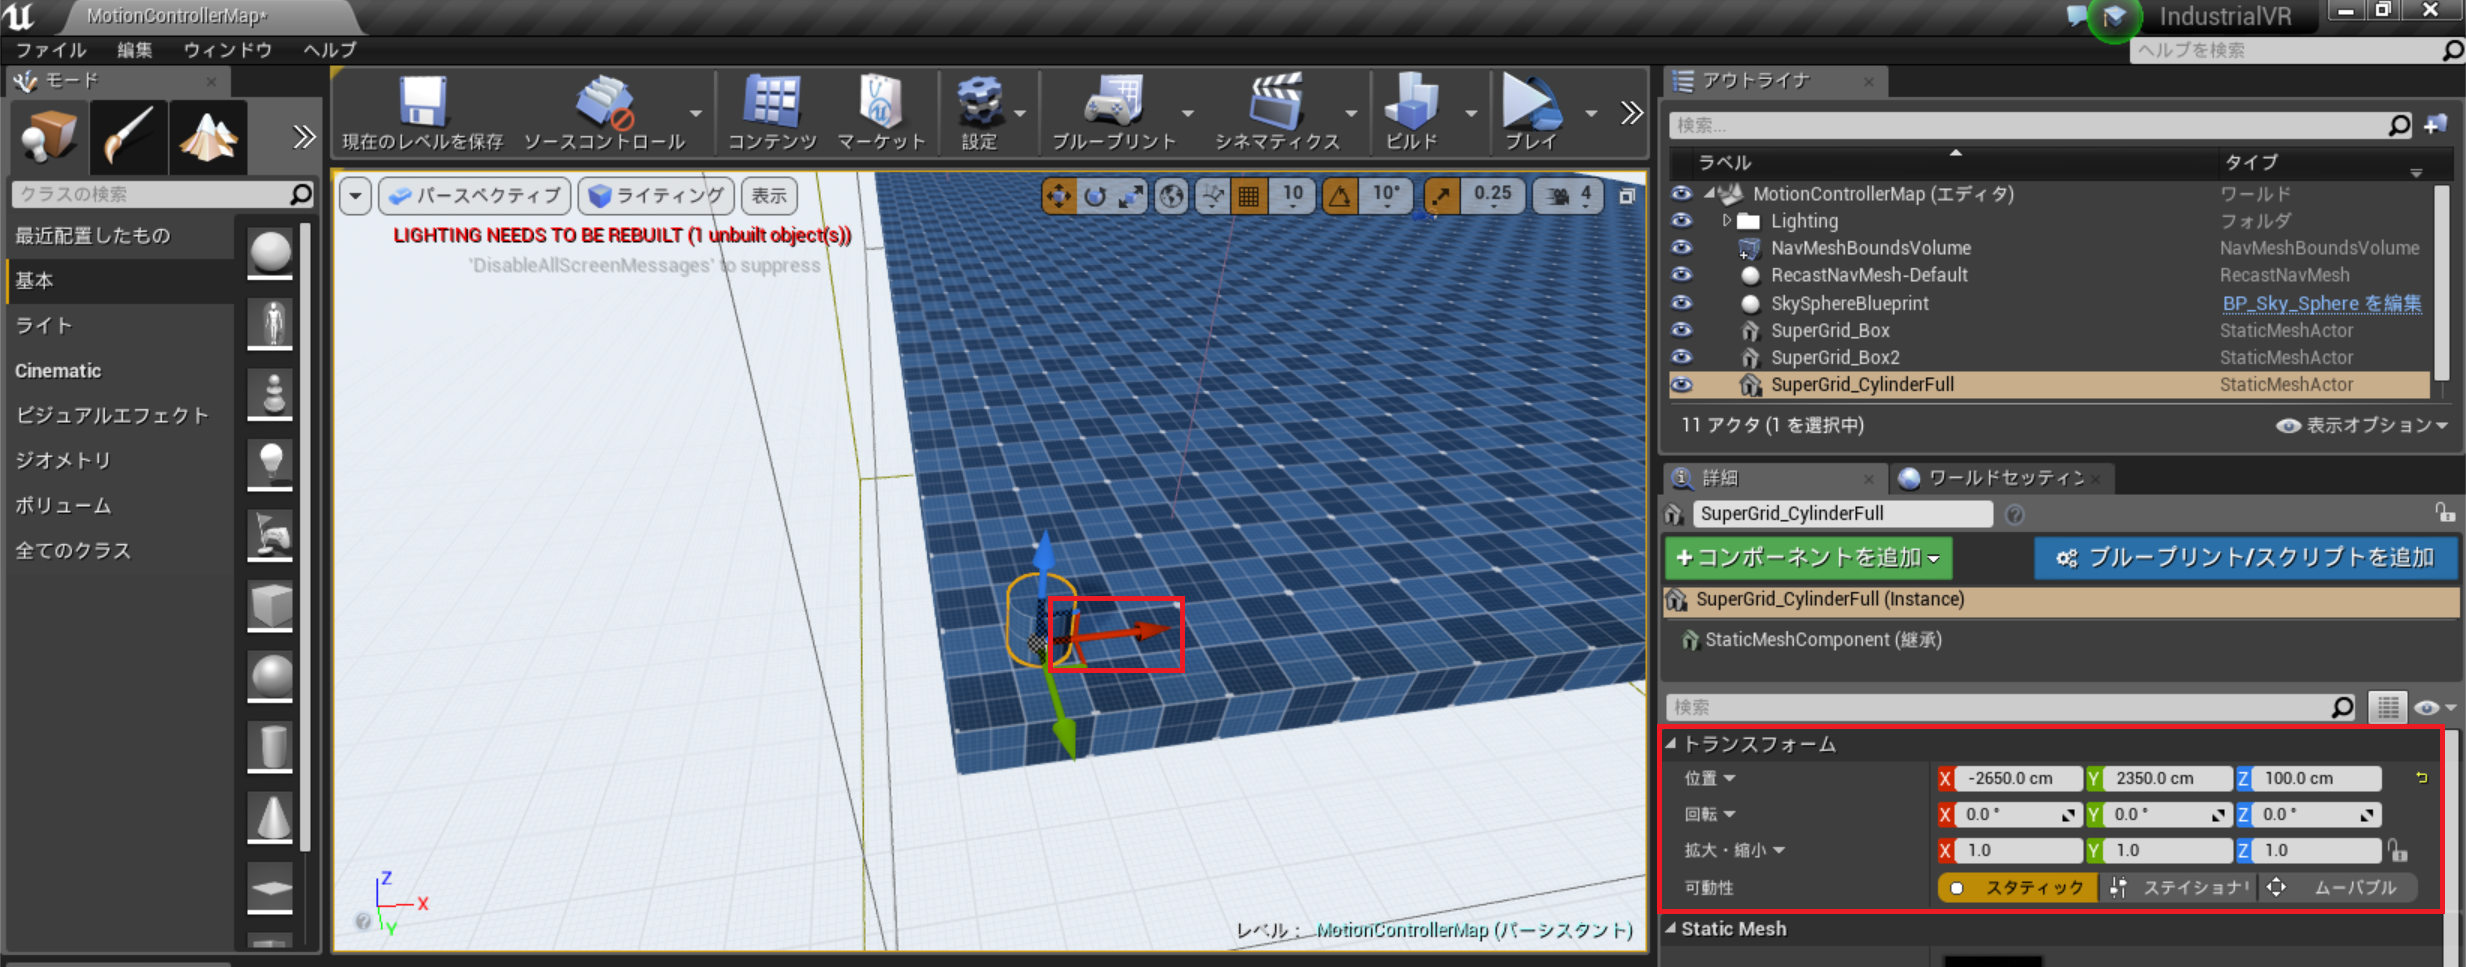Open the rotation snap 10° dropdown
The height and width of the screenshot is (967, 2466).
1386,196
